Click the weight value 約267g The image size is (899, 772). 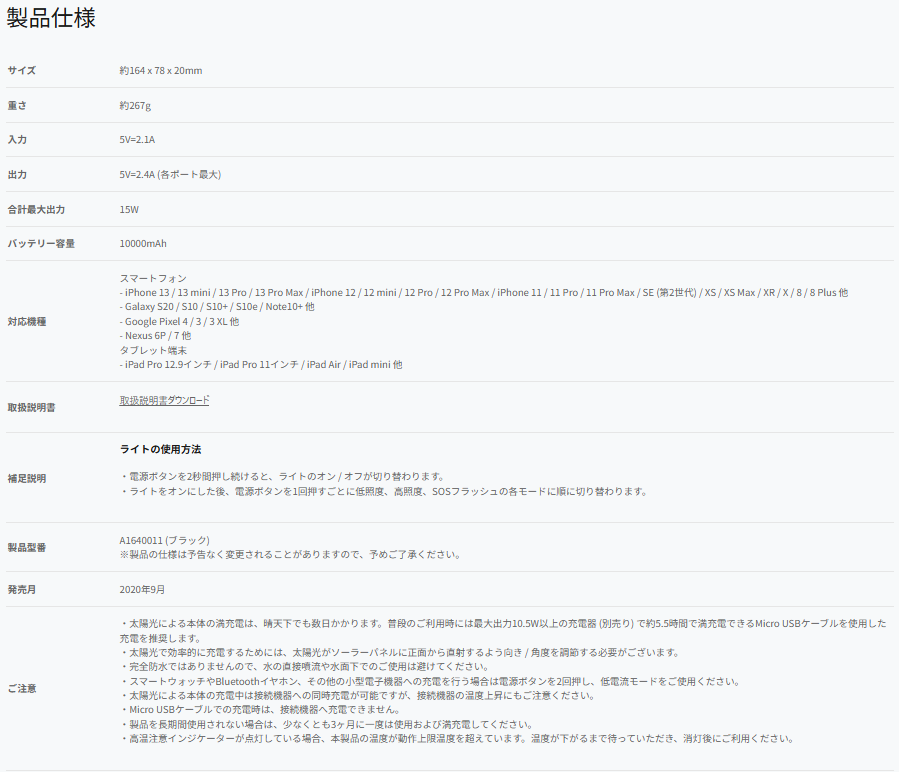point(135,106)
